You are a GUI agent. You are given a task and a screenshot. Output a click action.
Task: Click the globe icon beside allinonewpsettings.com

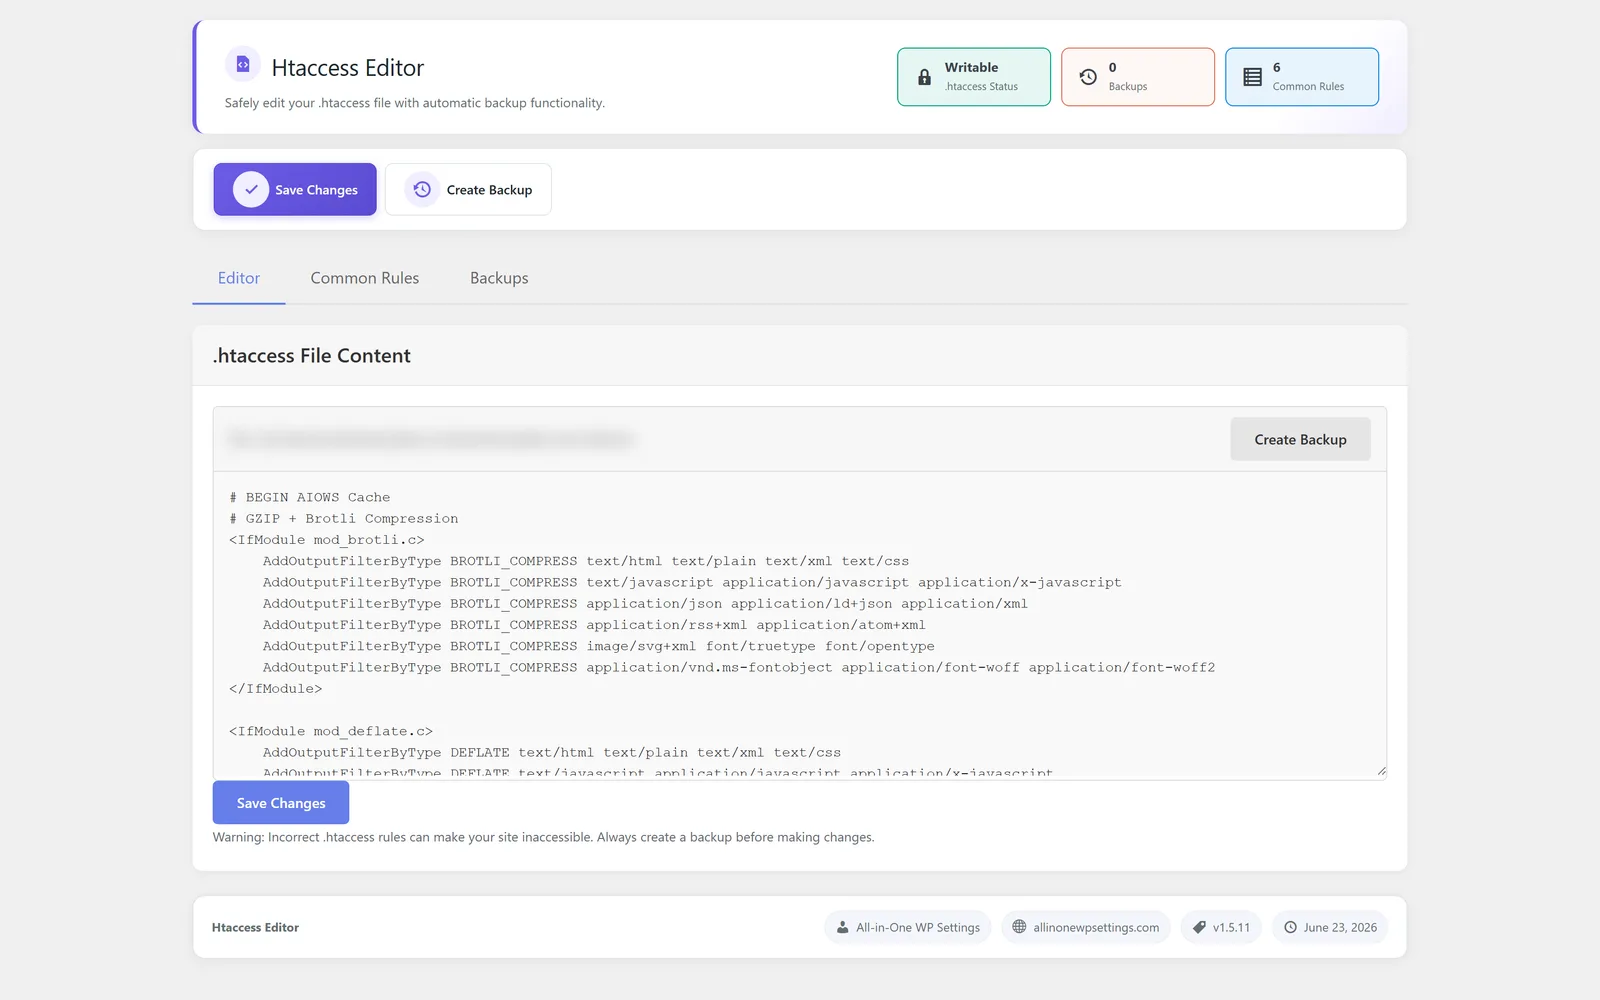(x=1019, y=927)
